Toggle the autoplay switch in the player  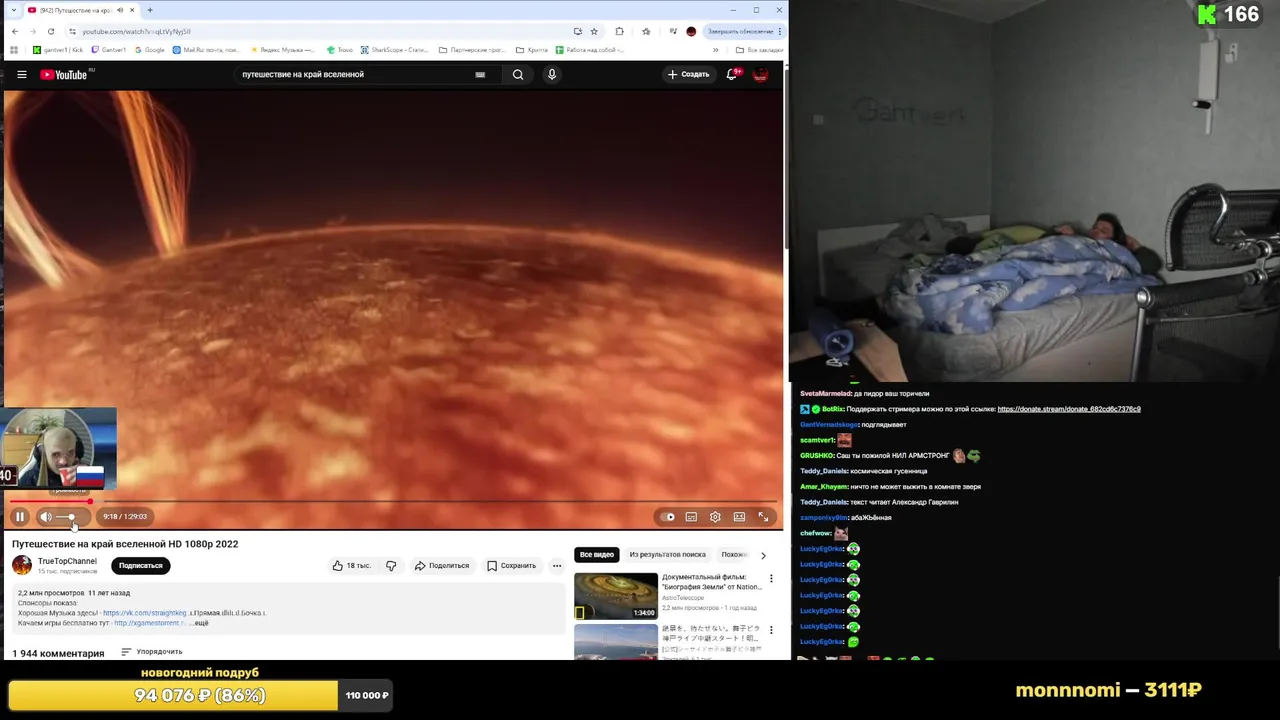(x=667, y=517)
